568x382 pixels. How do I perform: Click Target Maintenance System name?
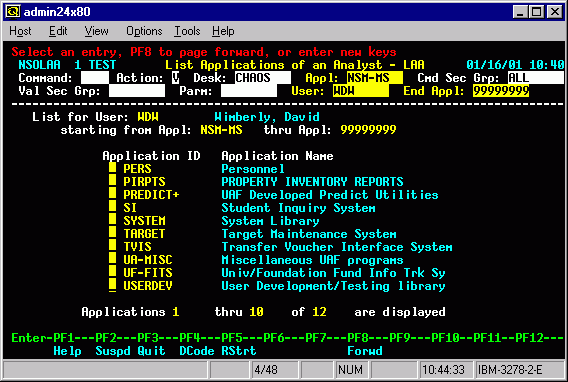point(309,234)
